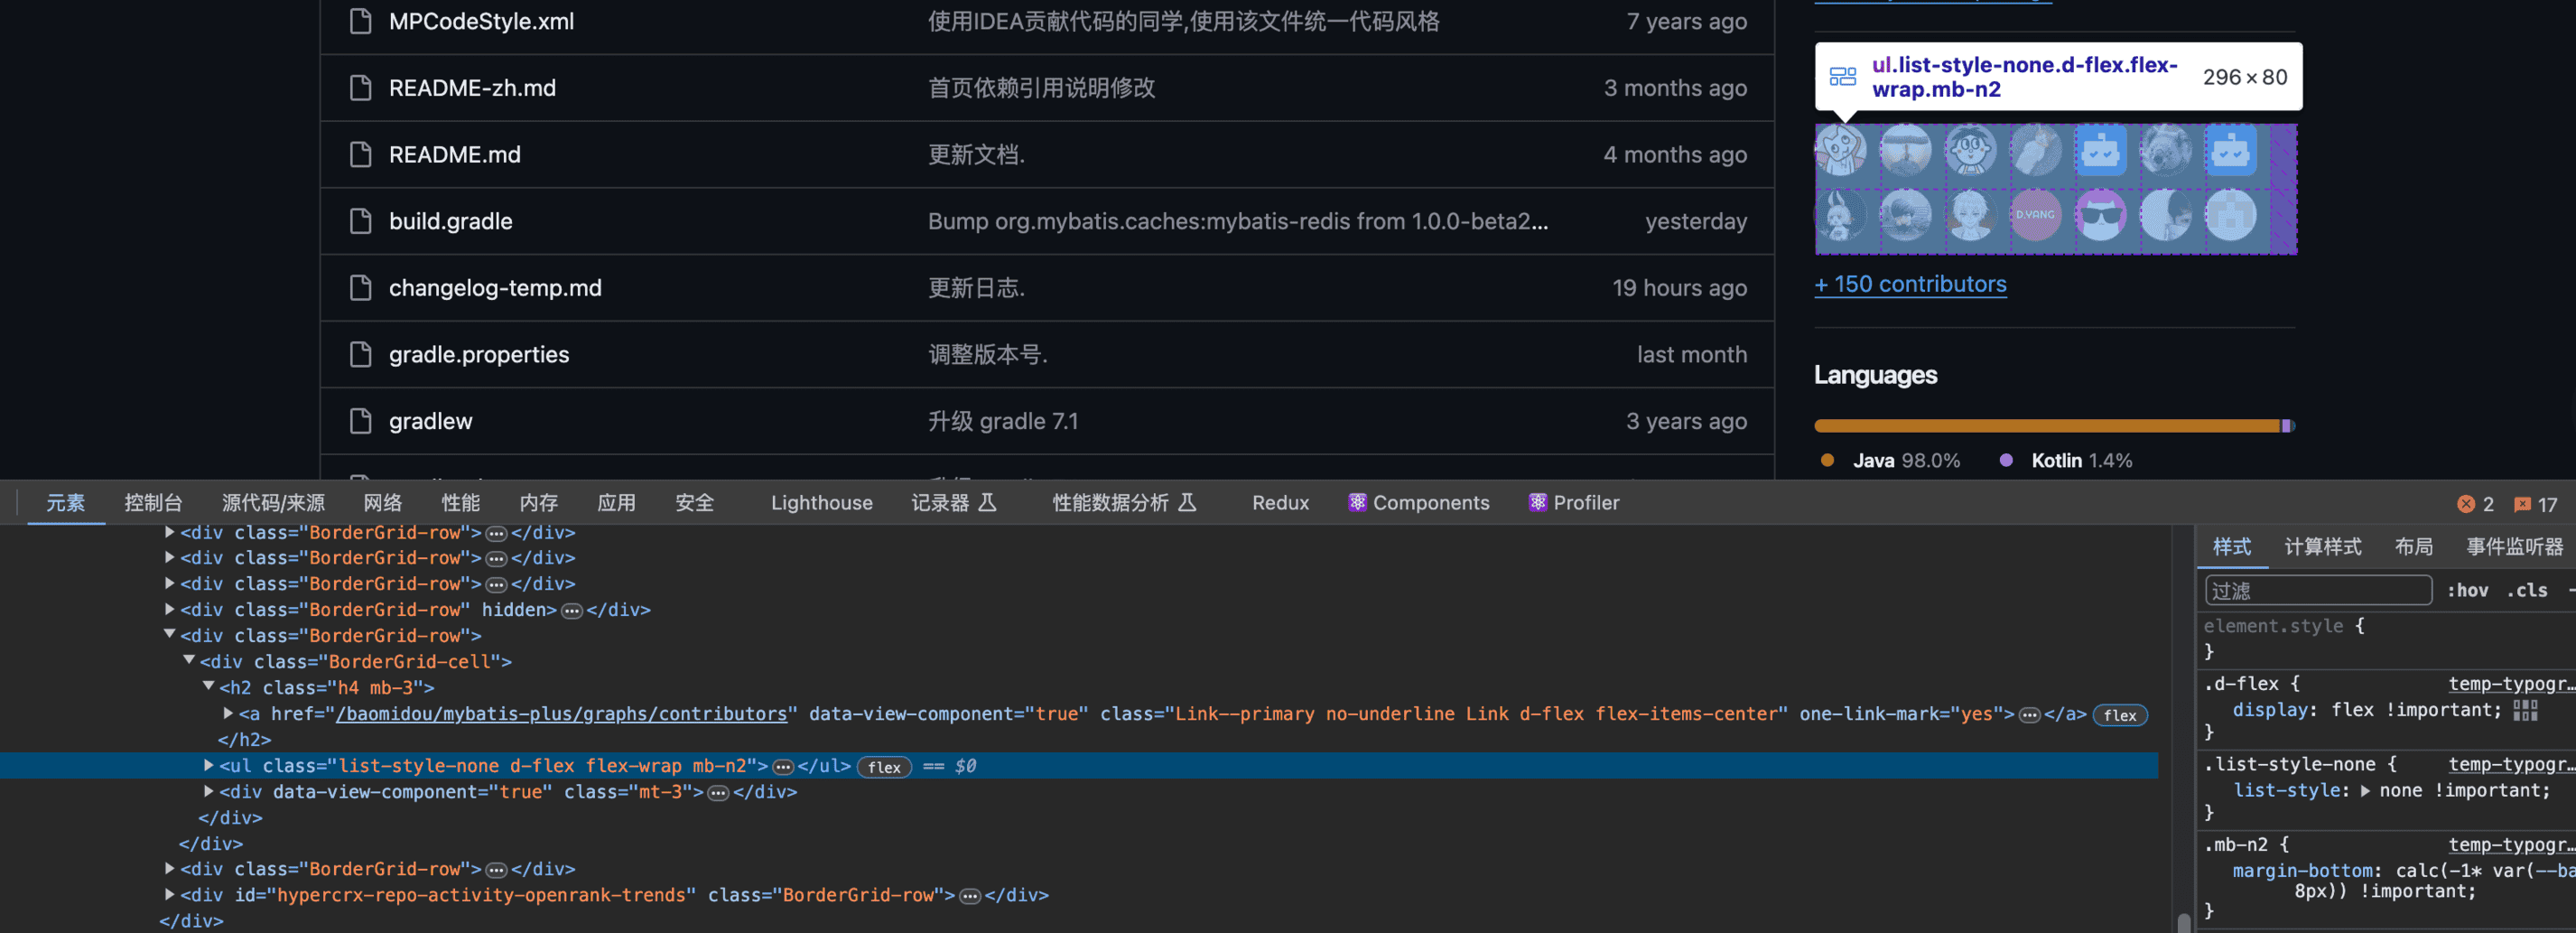Click the file icon beside build.gradle
2576x933 pixels.
click(x=360, y=221)
